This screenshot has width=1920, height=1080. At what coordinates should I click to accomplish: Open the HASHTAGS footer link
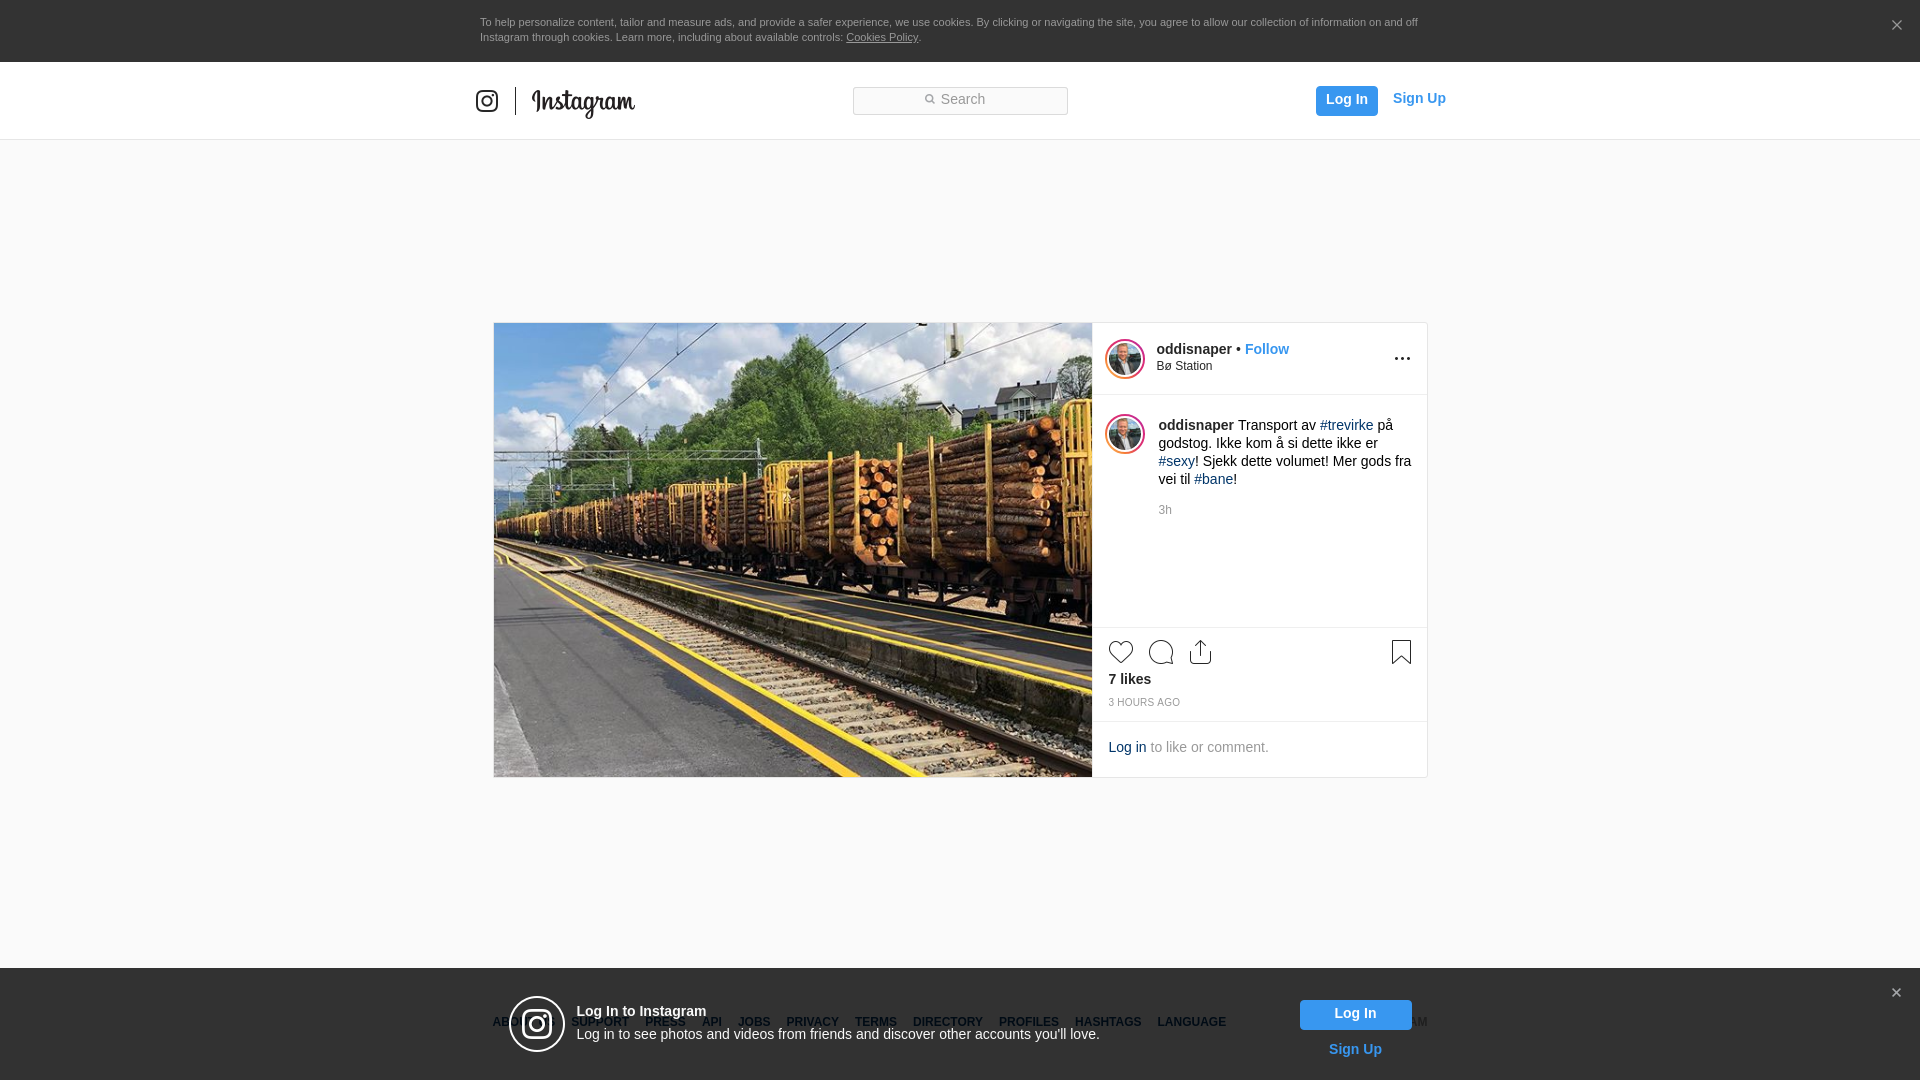[x=1108, y=1022]
